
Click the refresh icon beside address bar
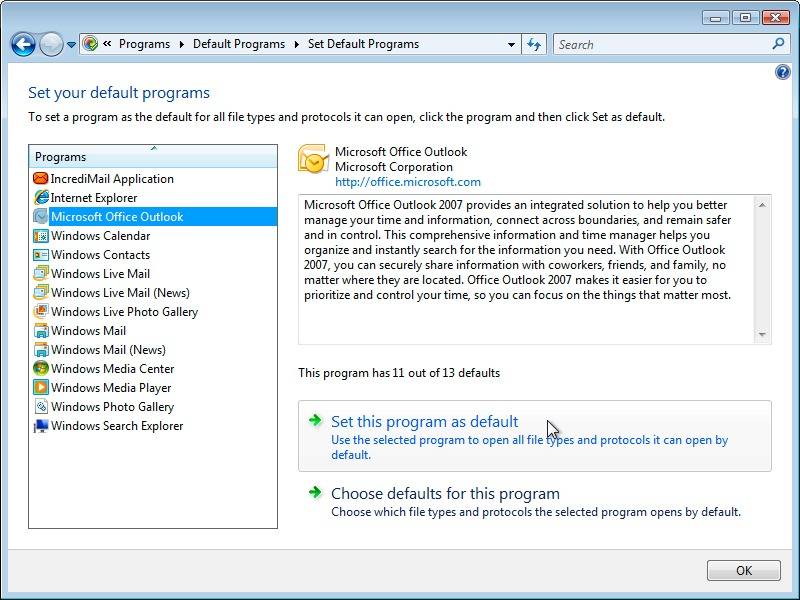[534, 44]
